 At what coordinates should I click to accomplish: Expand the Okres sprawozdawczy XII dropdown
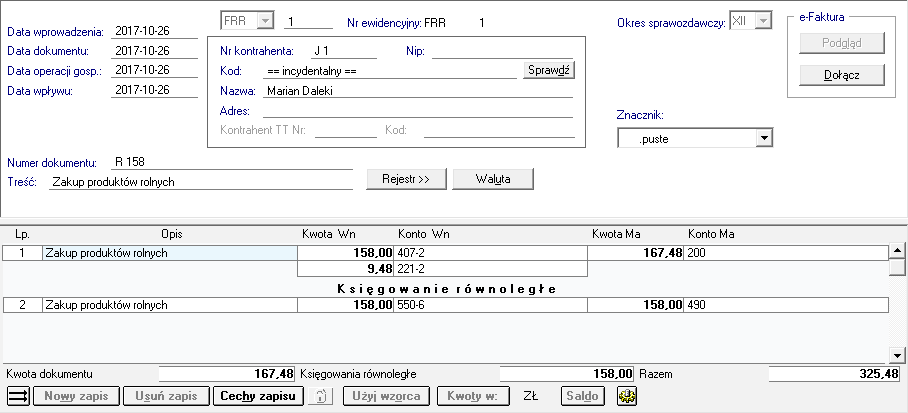[x=764, y=21]
